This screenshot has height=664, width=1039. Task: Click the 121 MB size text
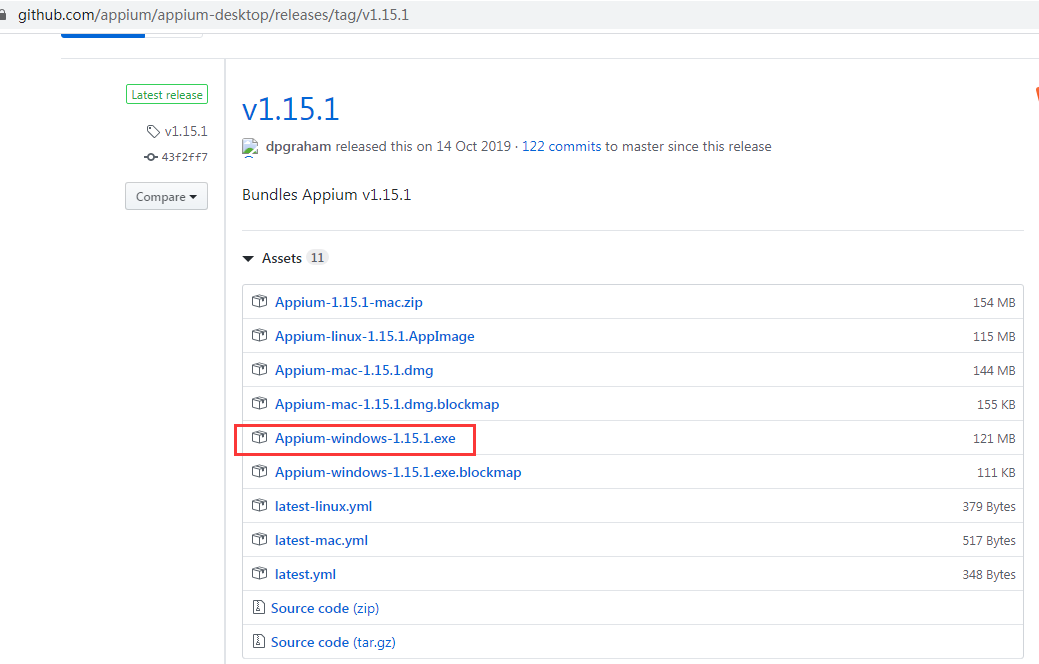click(x=994, y=439)
